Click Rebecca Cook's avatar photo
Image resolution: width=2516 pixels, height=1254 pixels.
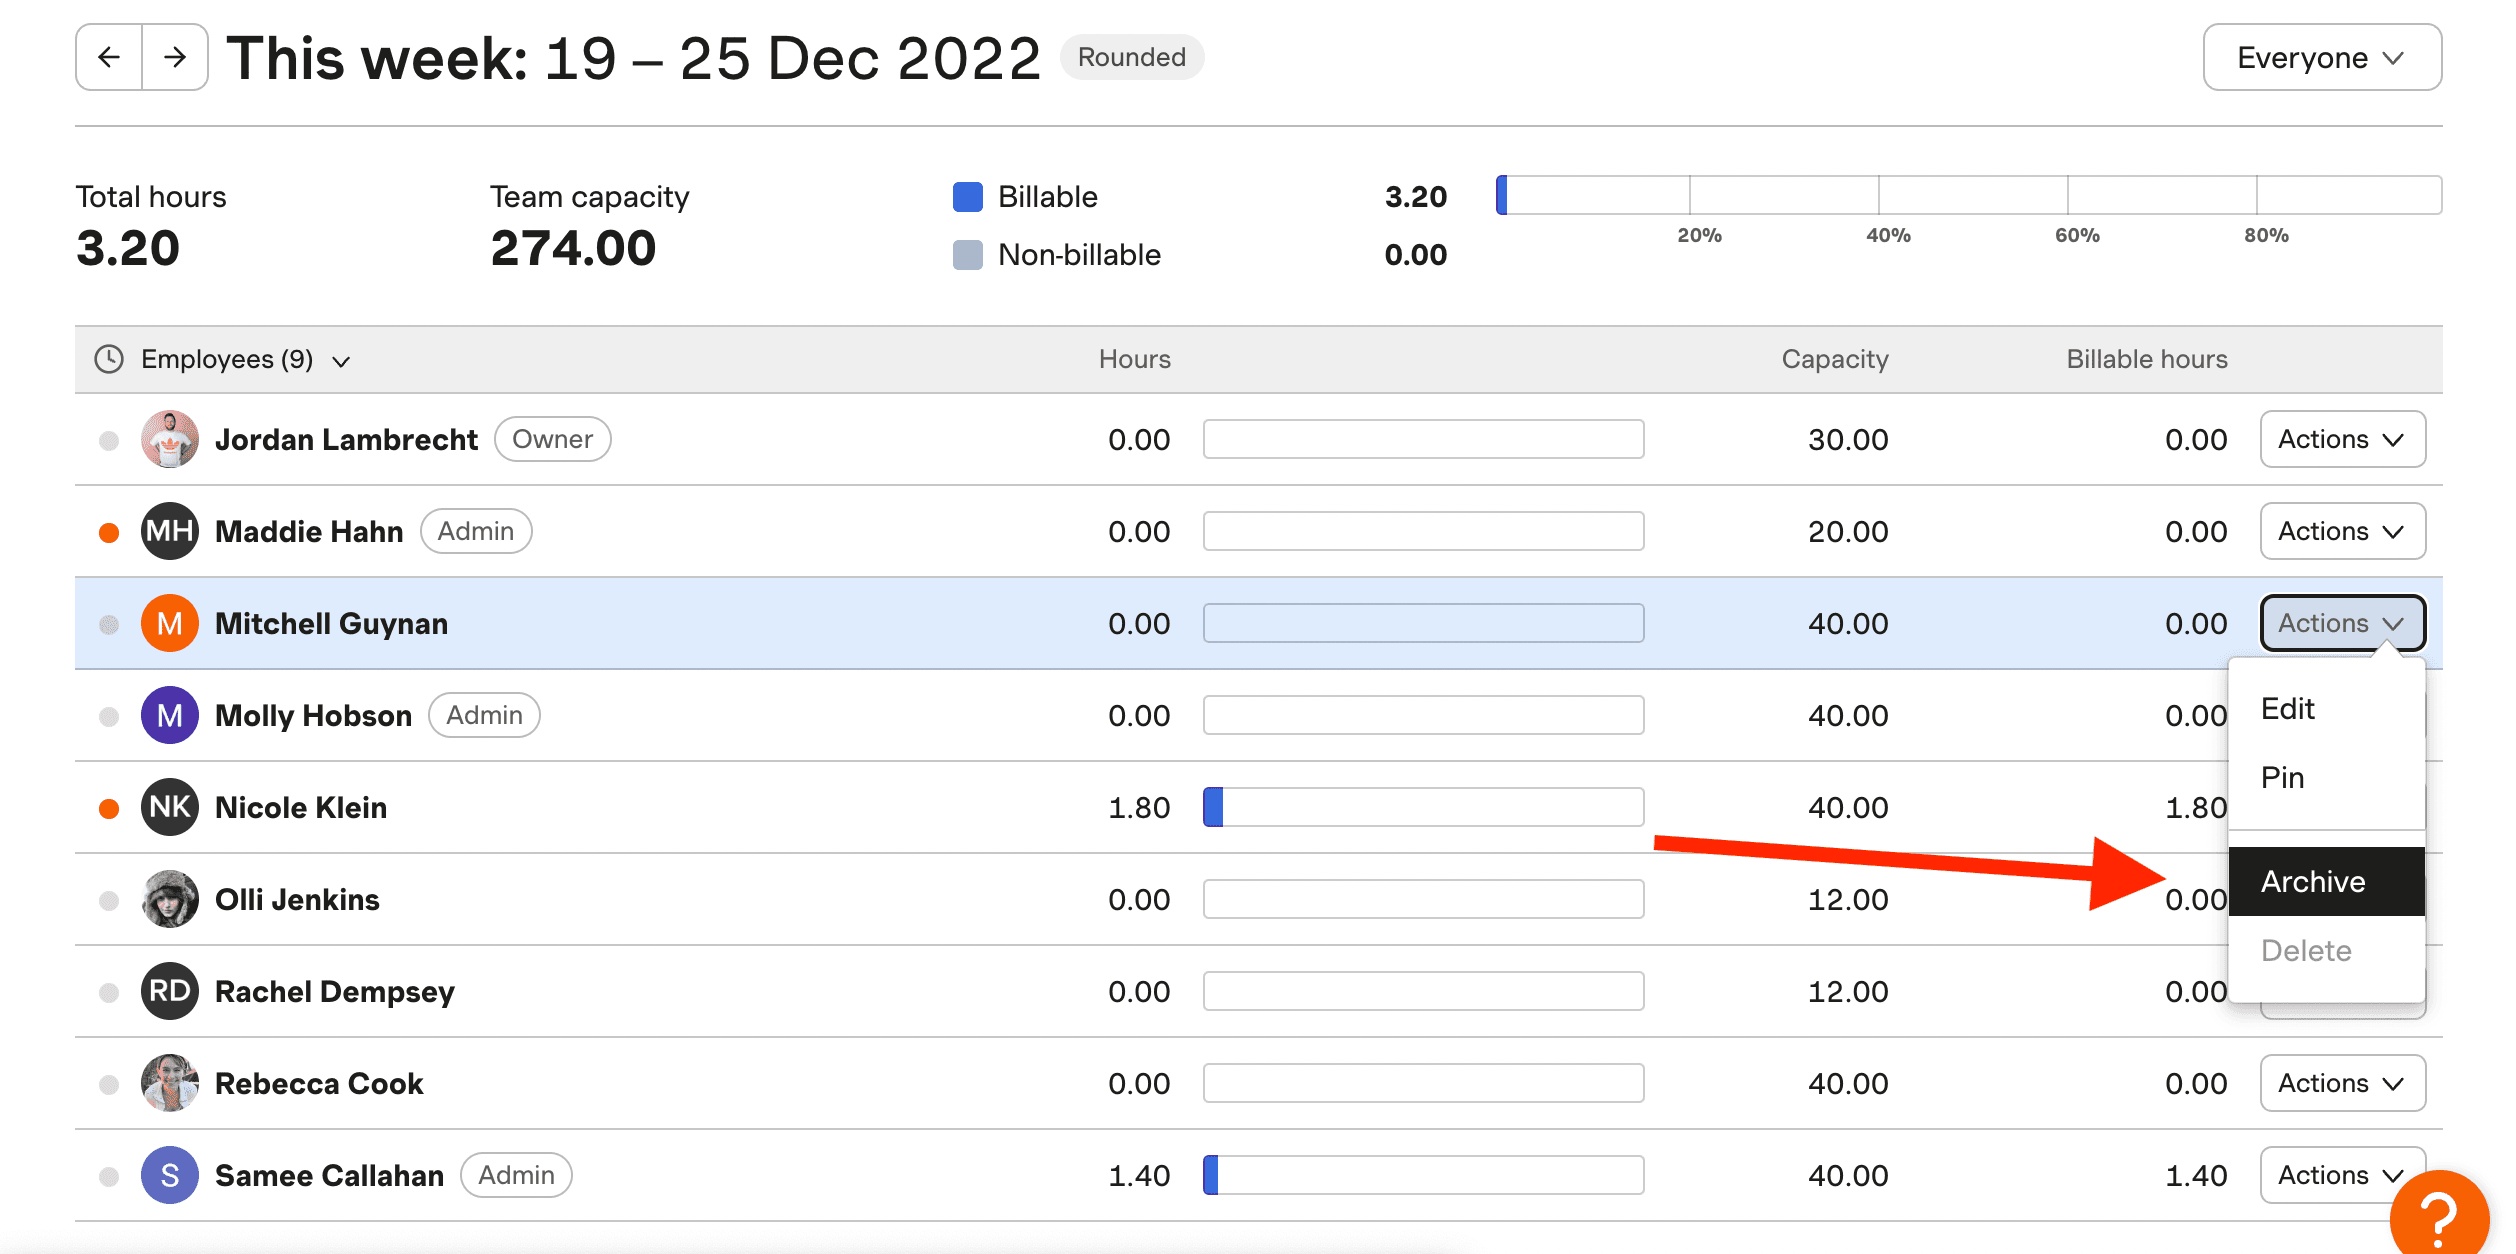coord(169,1083)
